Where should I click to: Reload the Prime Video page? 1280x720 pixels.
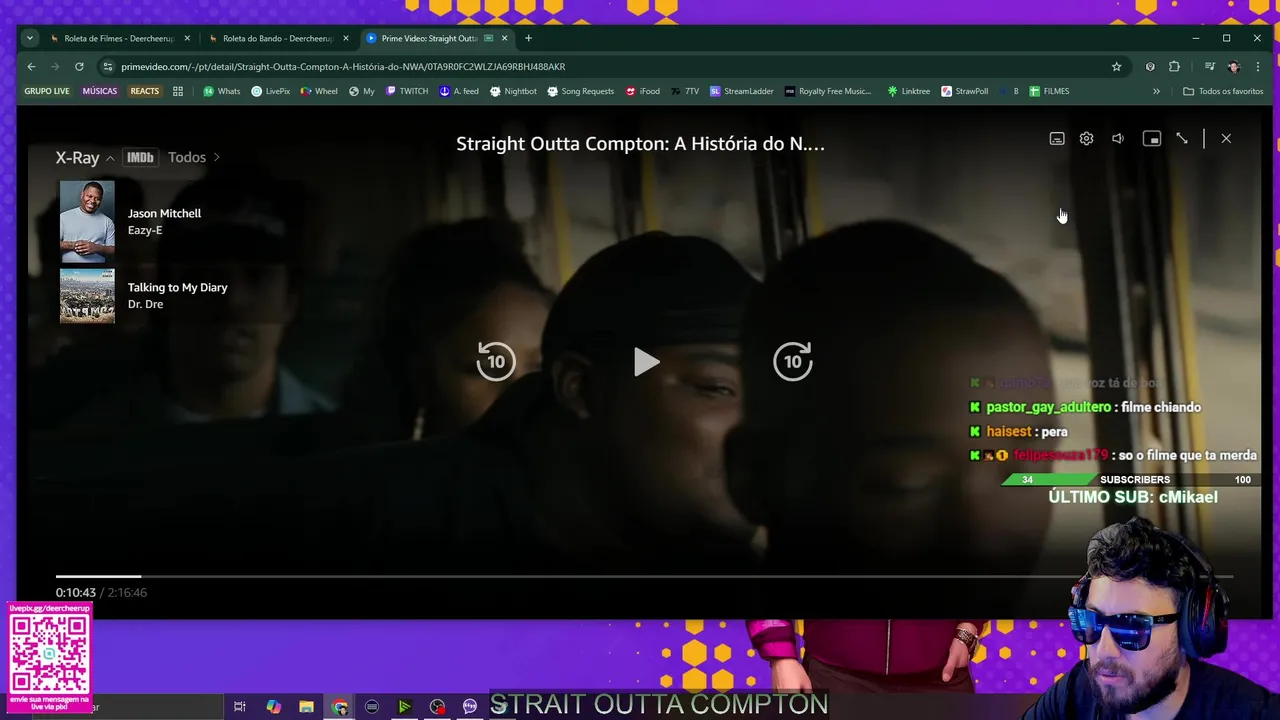tap(79, 66)
